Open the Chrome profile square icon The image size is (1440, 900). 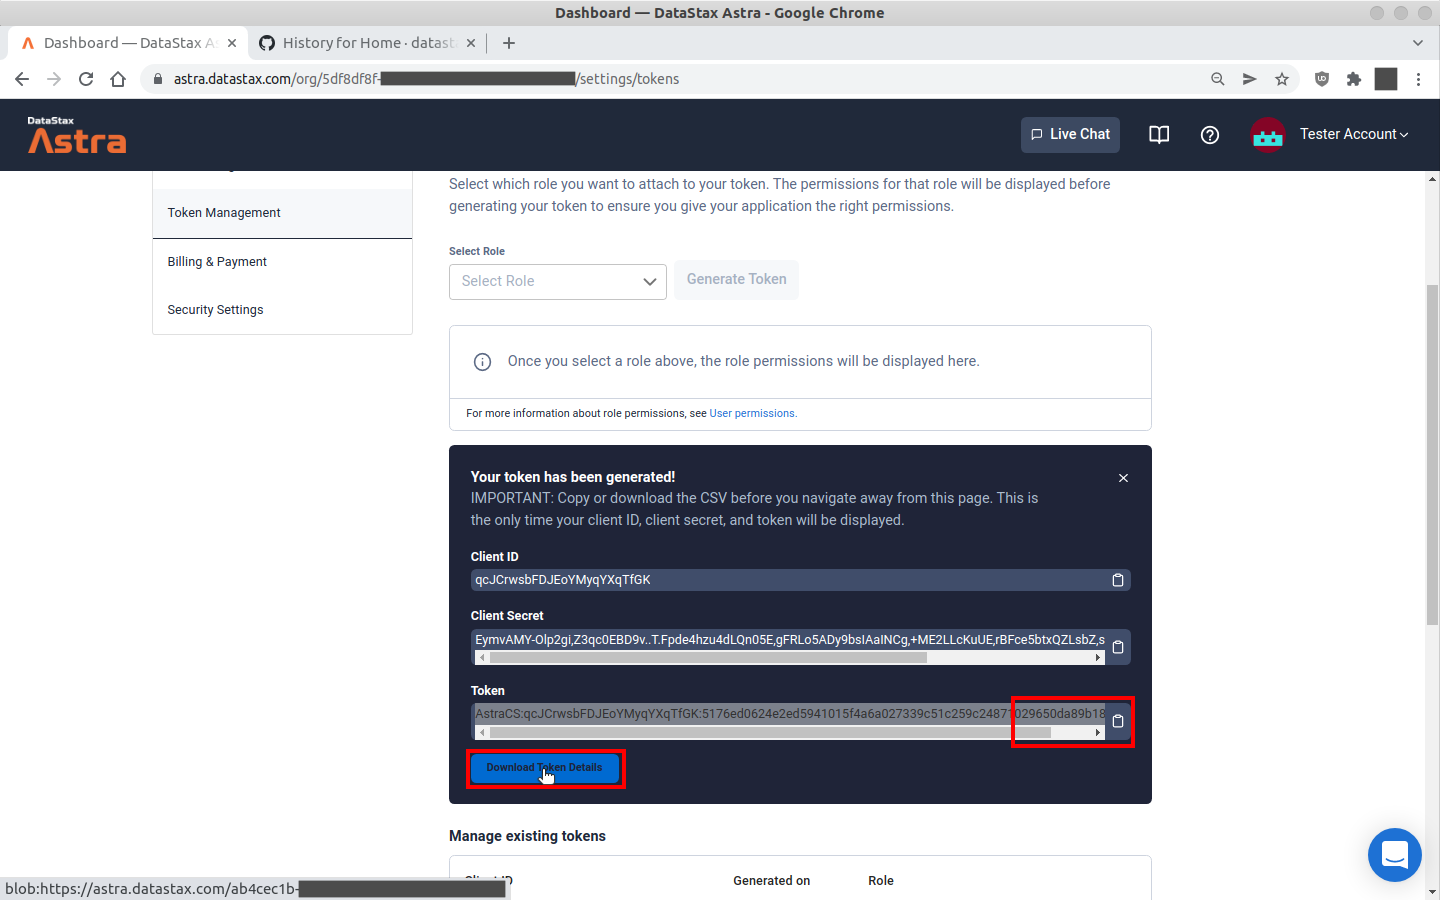pos(1386,79)
